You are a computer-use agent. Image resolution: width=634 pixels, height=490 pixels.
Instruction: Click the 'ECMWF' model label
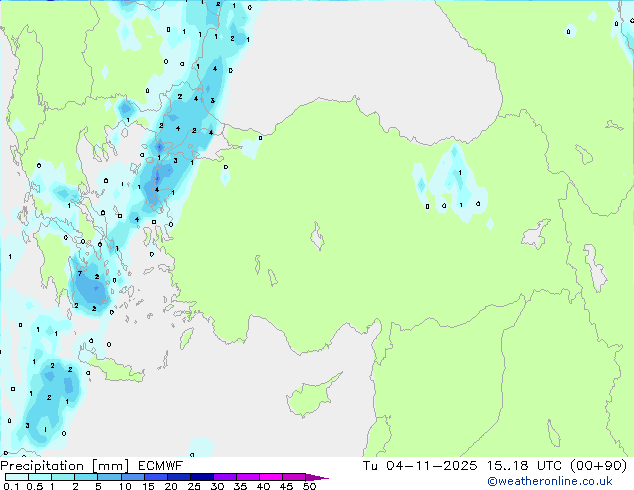tap(161, 466)
